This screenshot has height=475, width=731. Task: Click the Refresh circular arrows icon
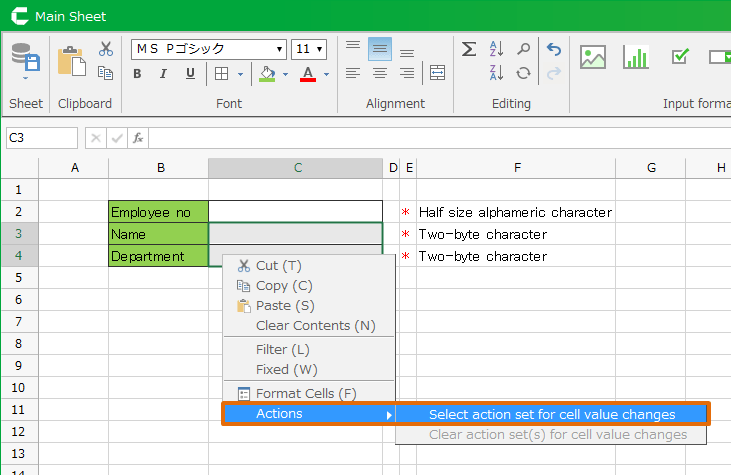pyautogui.click(x=524, y=73)
